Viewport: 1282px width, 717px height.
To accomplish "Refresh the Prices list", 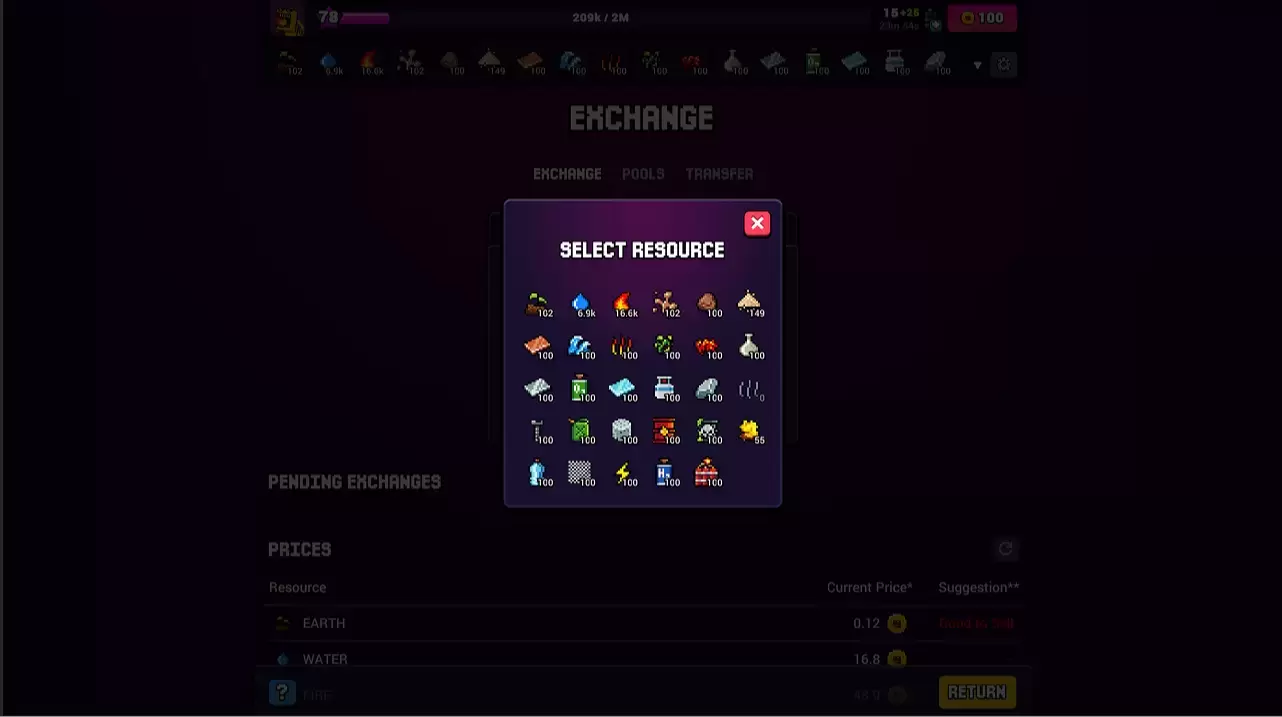I will (1005, 549).
